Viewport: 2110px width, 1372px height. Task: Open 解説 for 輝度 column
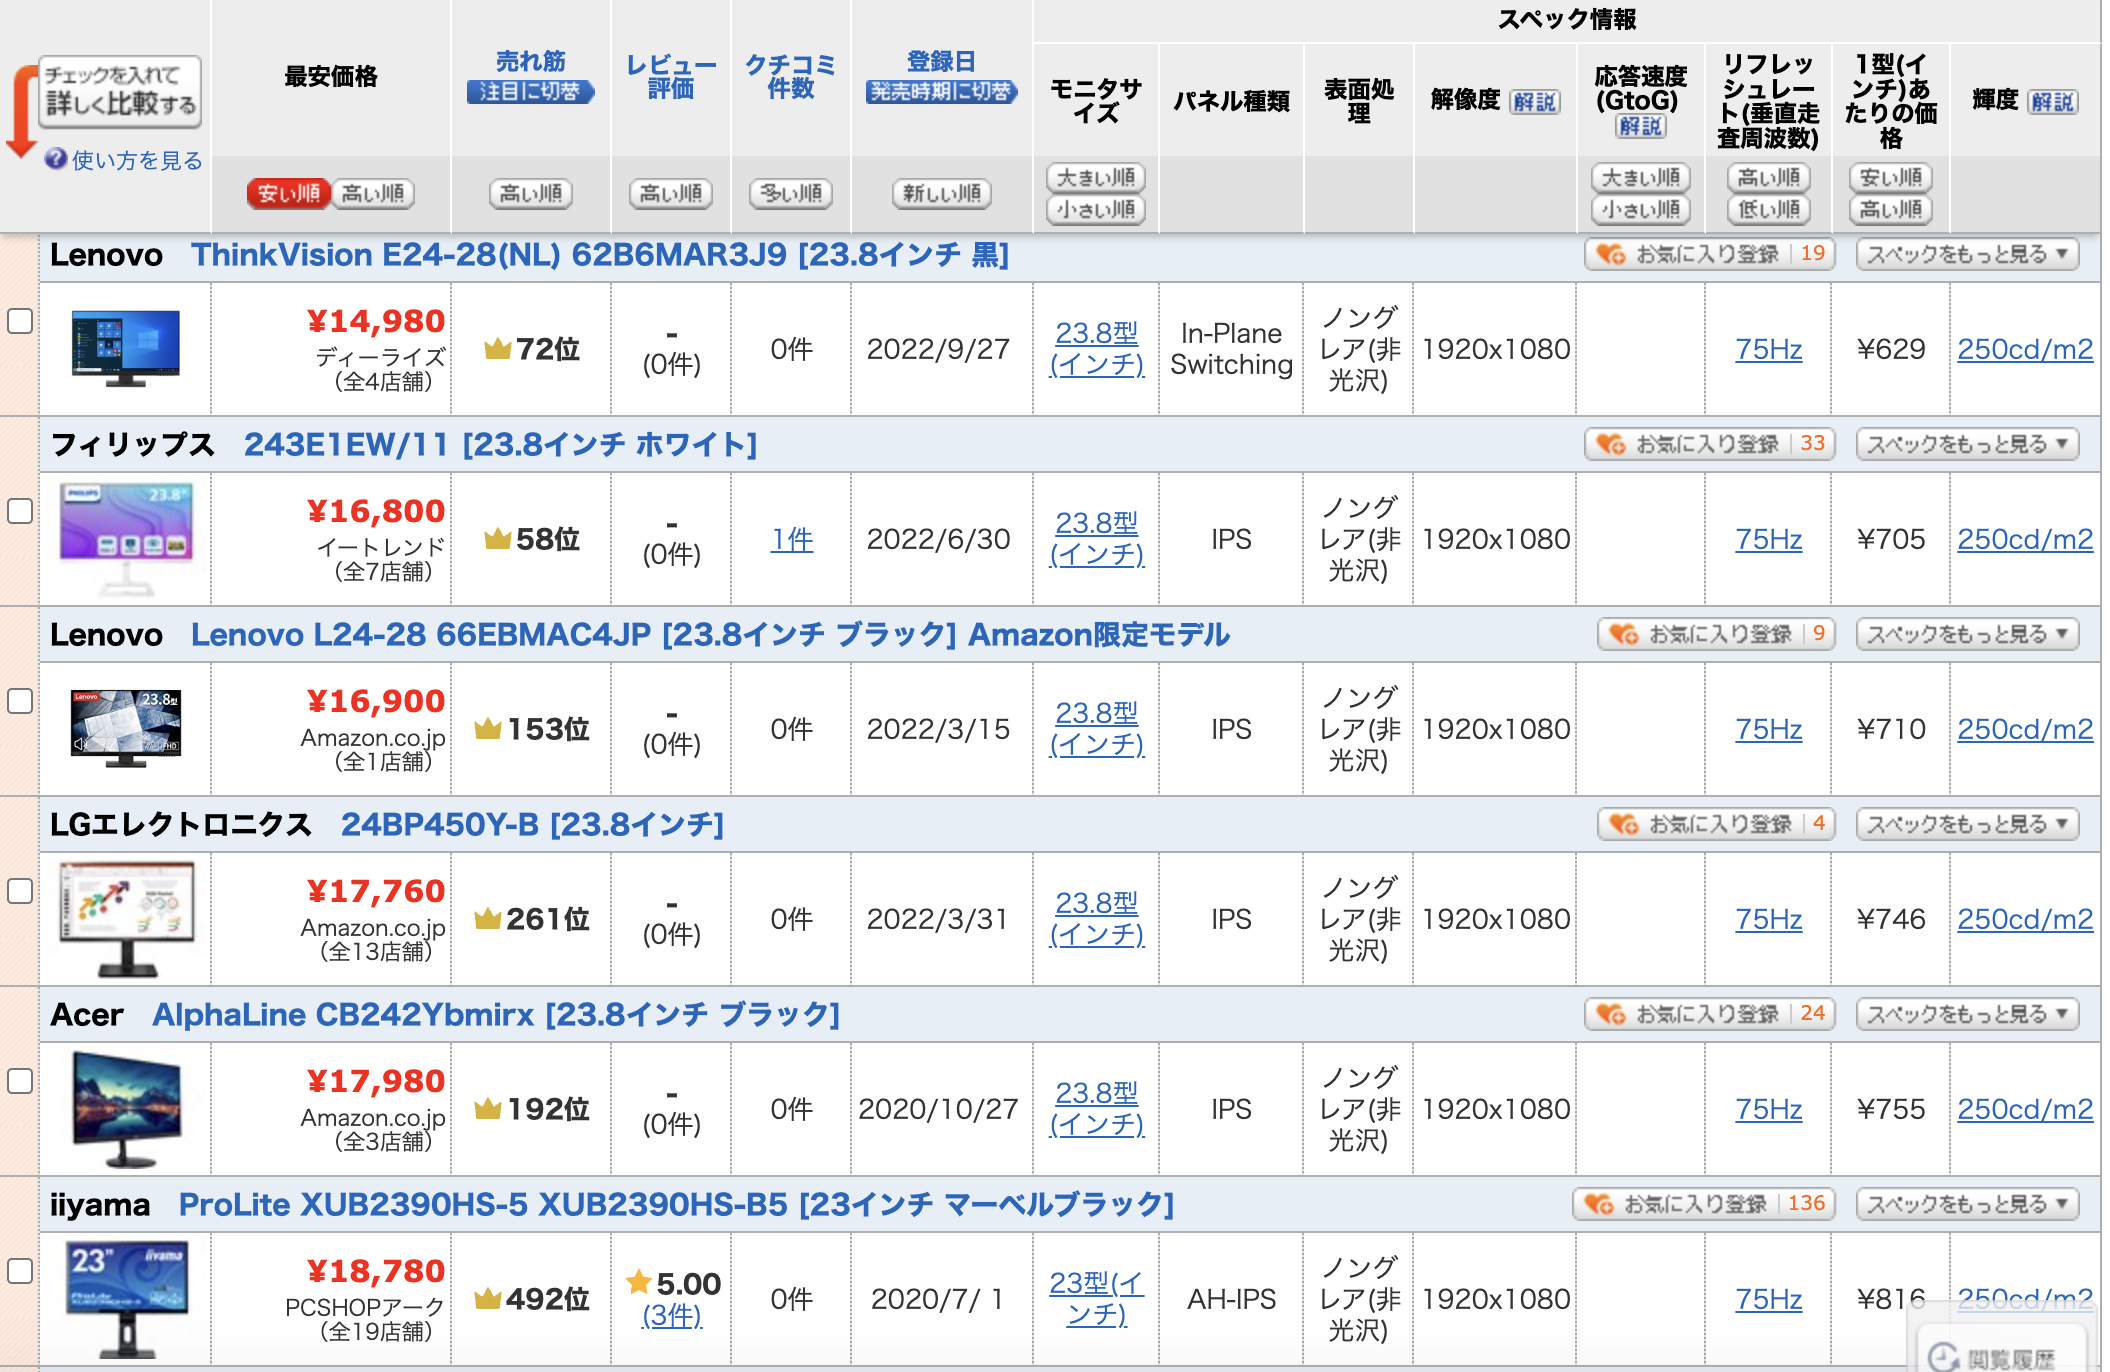coord(2053,102)
